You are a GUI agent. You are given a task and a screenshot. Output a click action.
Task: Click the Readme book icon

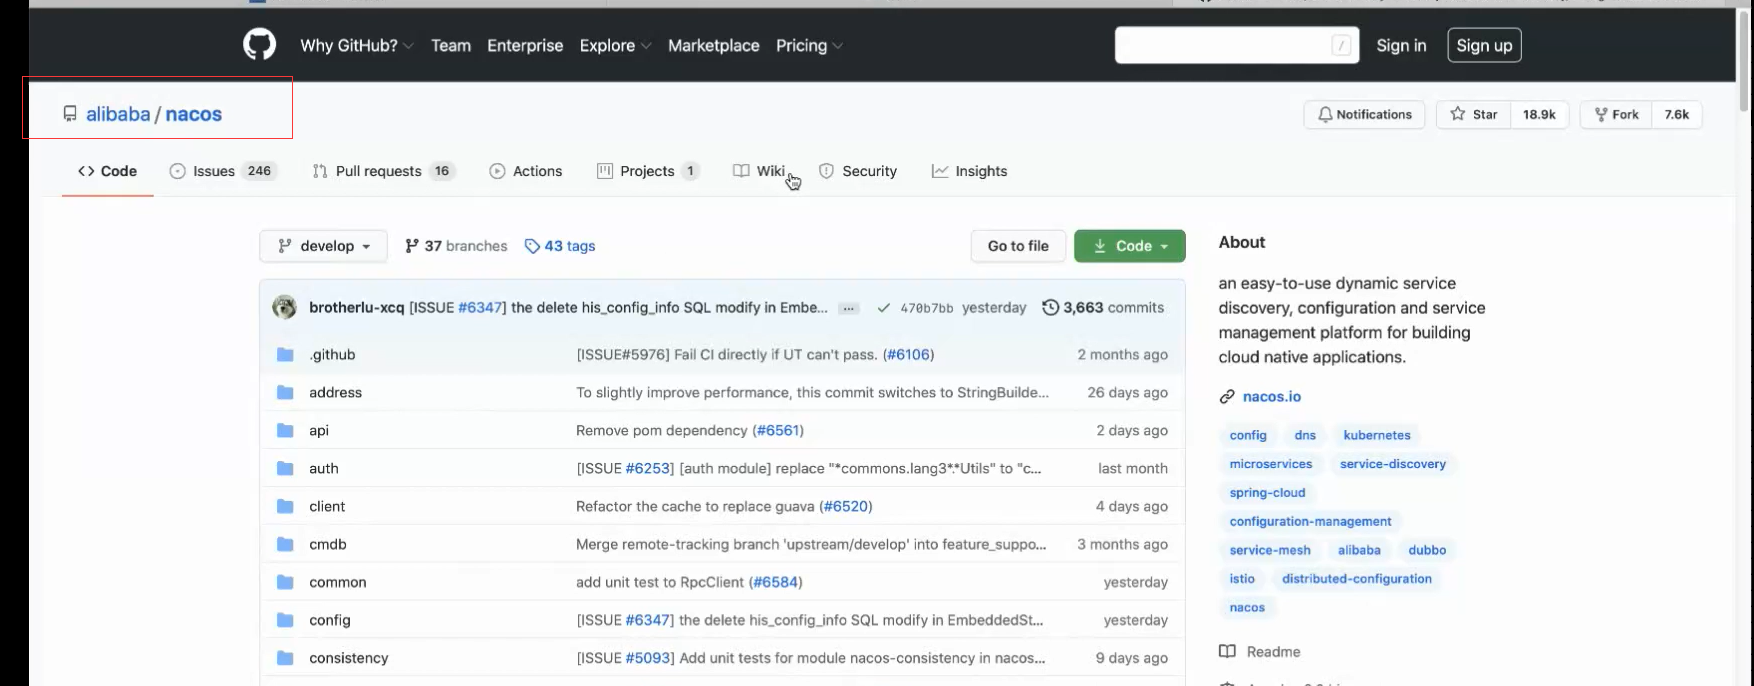1227,652
